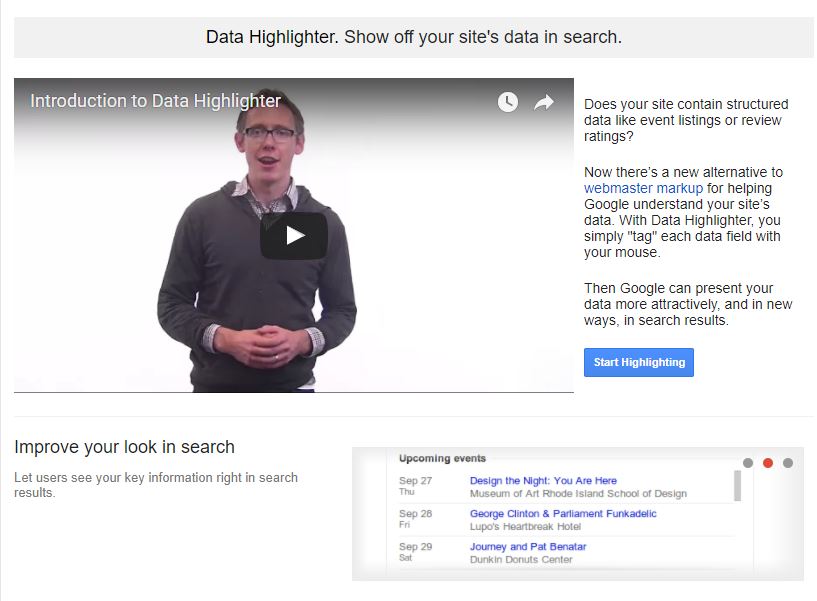Click the Share arrow icon on video
The height and width of the screenshot is (601, 817).
tap(543, 102)
